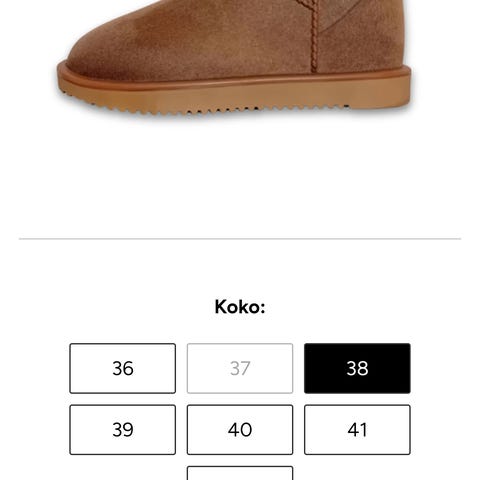Click the selected black size 38 box
The height and width of the screenshot is (480, 480).
click(x=357, y=368)
